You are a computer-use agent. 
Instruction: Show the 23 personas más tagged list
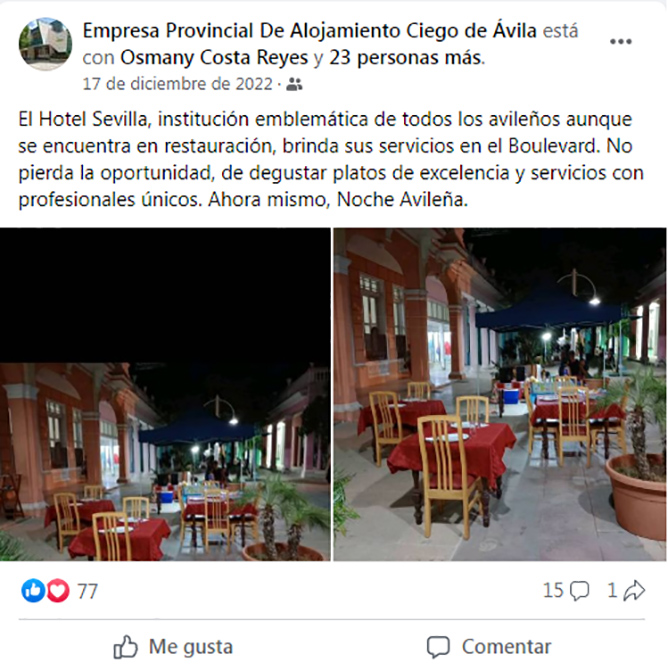coord(405,57)
